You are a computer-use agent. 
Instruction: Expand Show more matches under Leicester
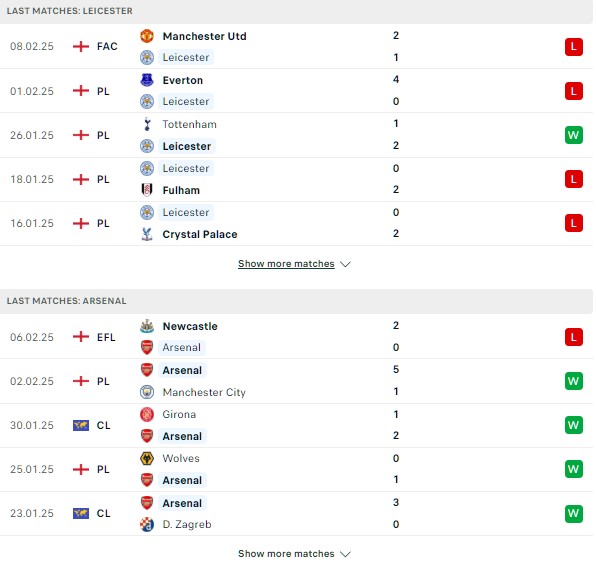[x=286, y=263]
